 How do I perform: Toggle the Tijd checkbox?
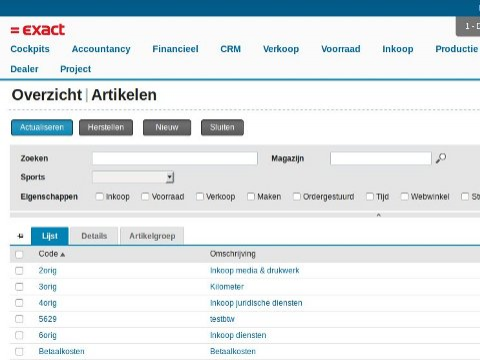370,196
